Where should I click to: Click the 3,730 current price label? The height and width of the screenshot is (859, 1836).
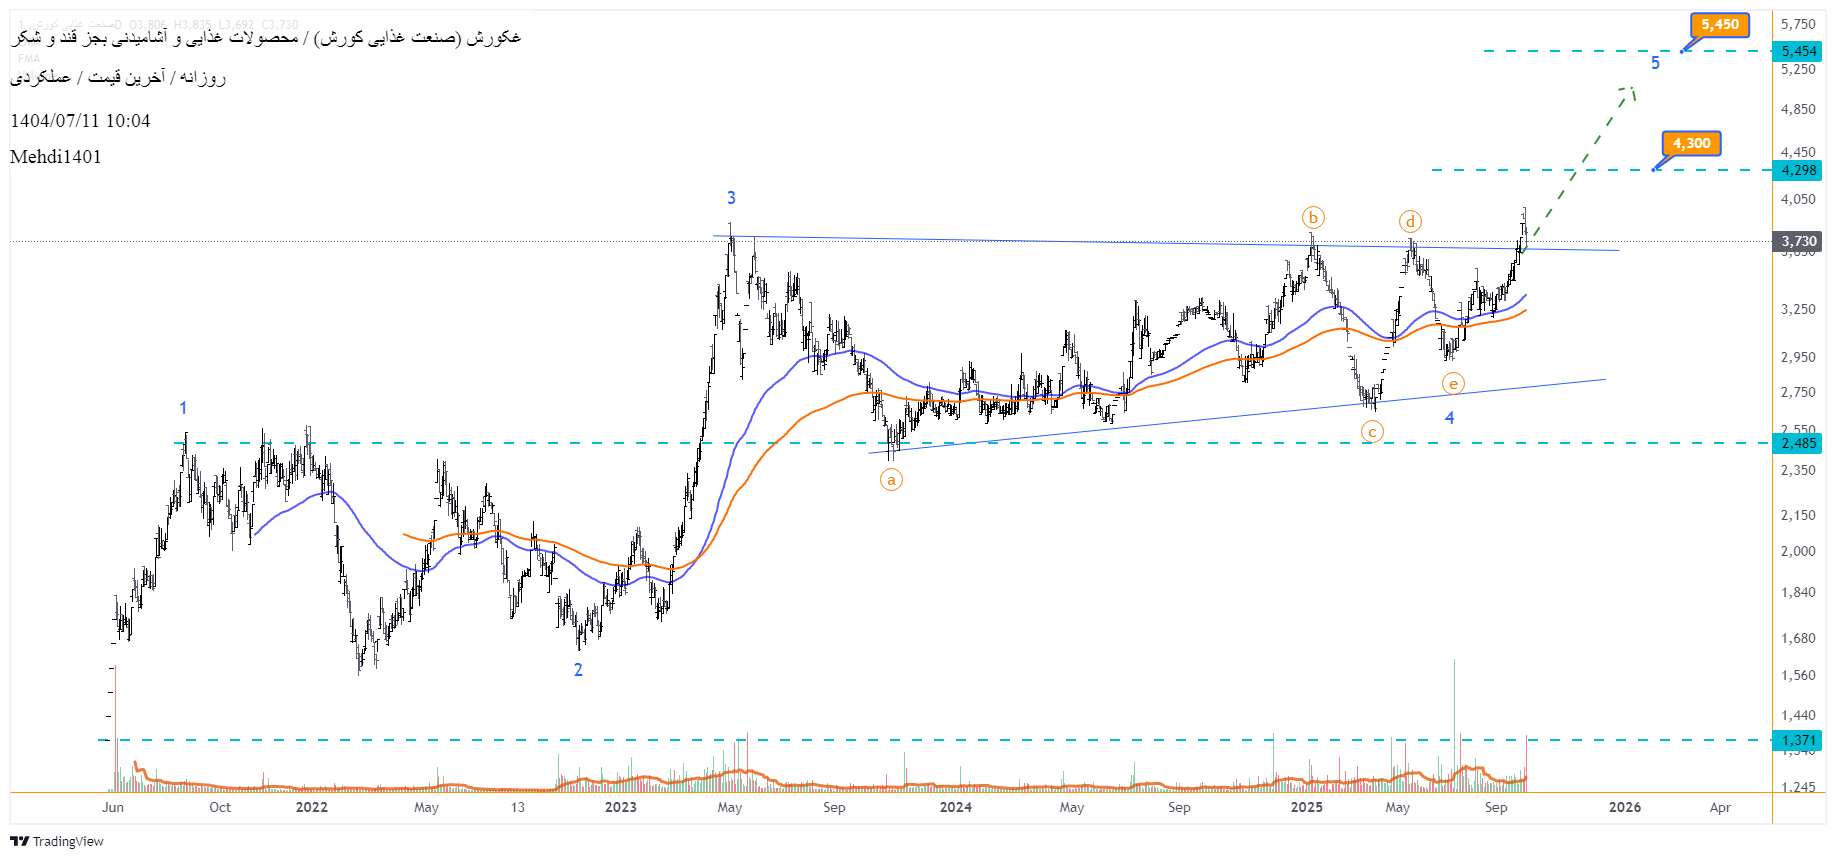tap(1798, 241)
